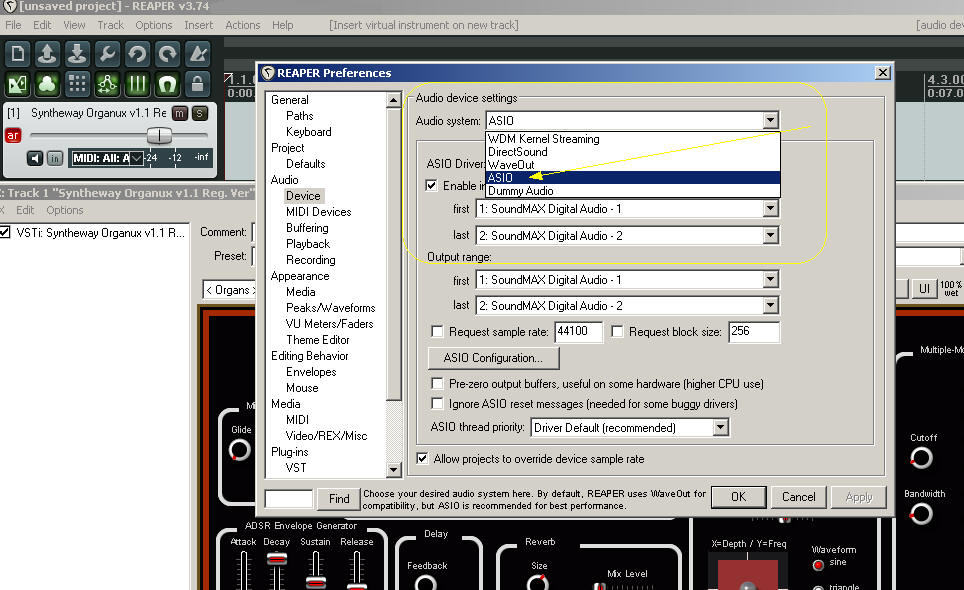Check Pre-zero output buffers option
Screen dimensions: 964x590
437,384
